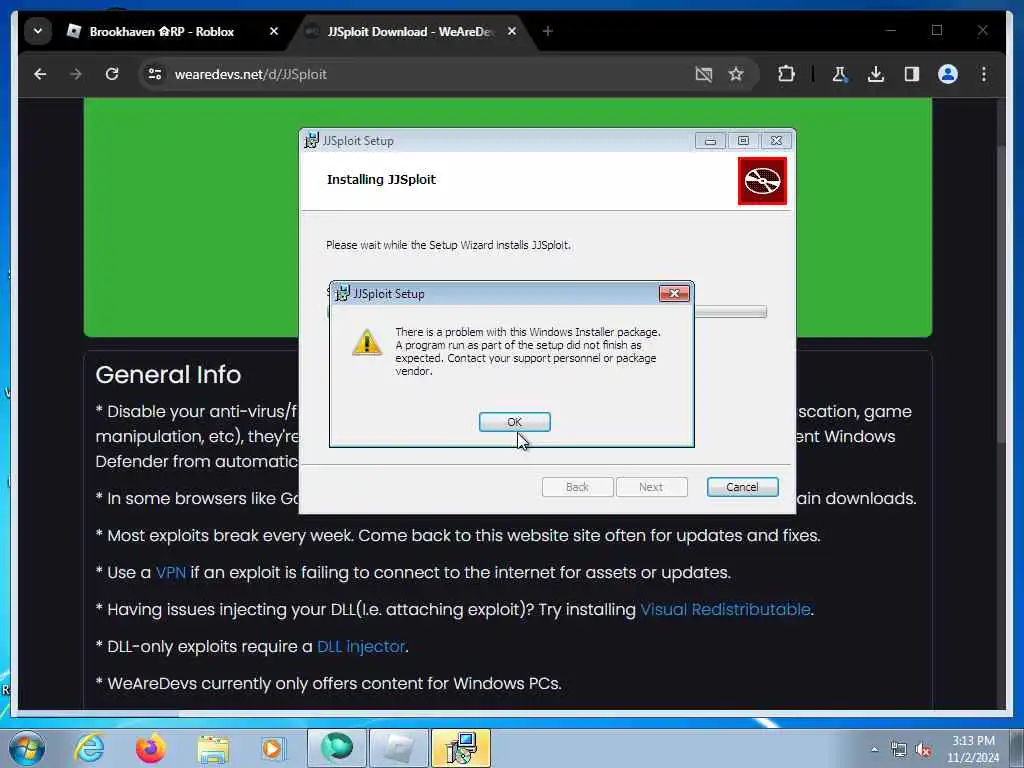This screenshot has width=1024, height=768.
Task: Close the JJSploit Download tab
Action: coord(512,31)
